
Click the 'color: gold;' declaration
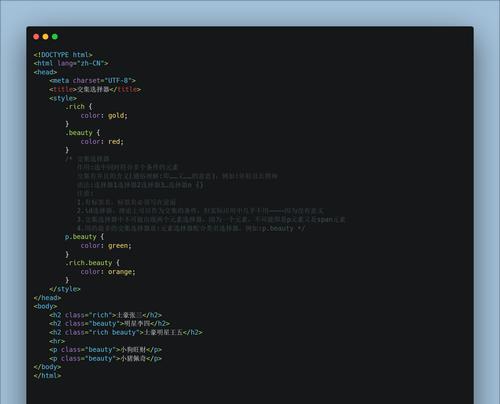pyautogui.click(x=104, y=116)
